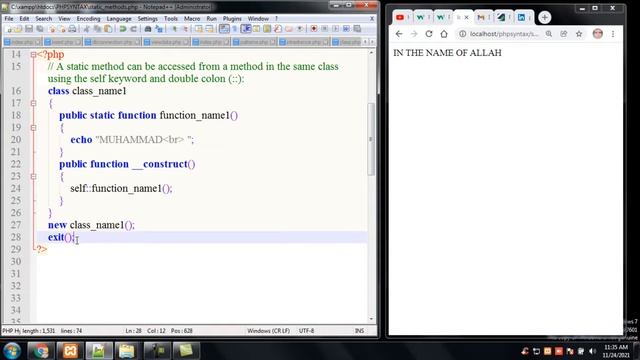Open the File menu in Notepad++

coord(9,19)
